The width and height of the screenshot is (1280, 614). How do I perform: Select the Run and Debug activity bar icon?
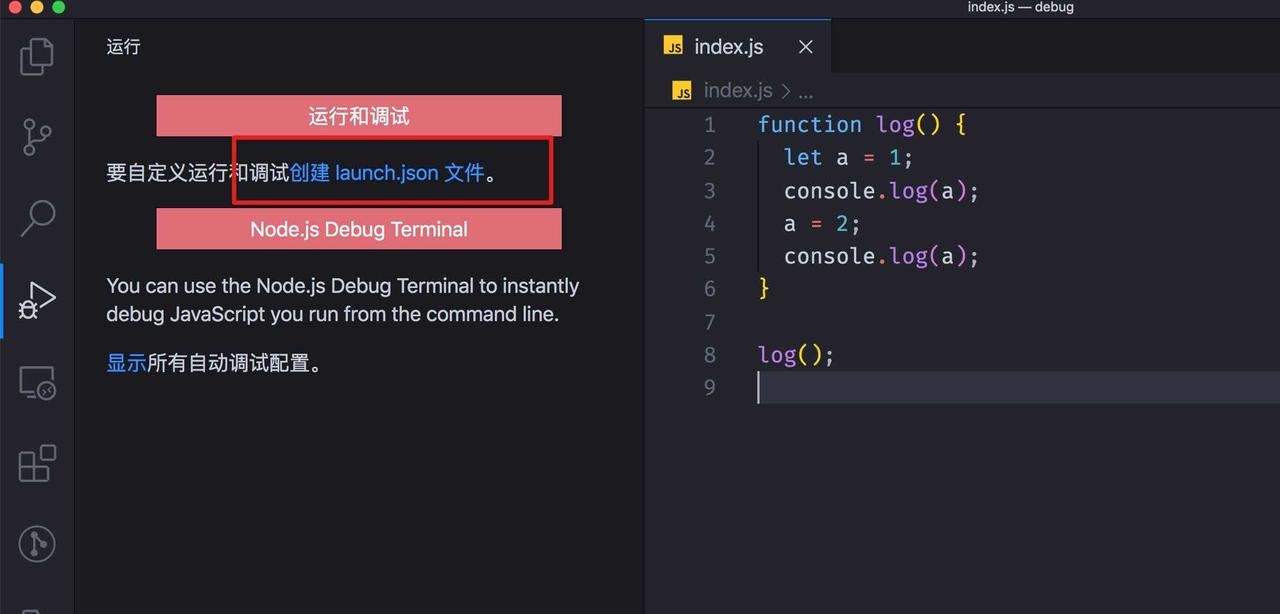[x=37, y=299]
